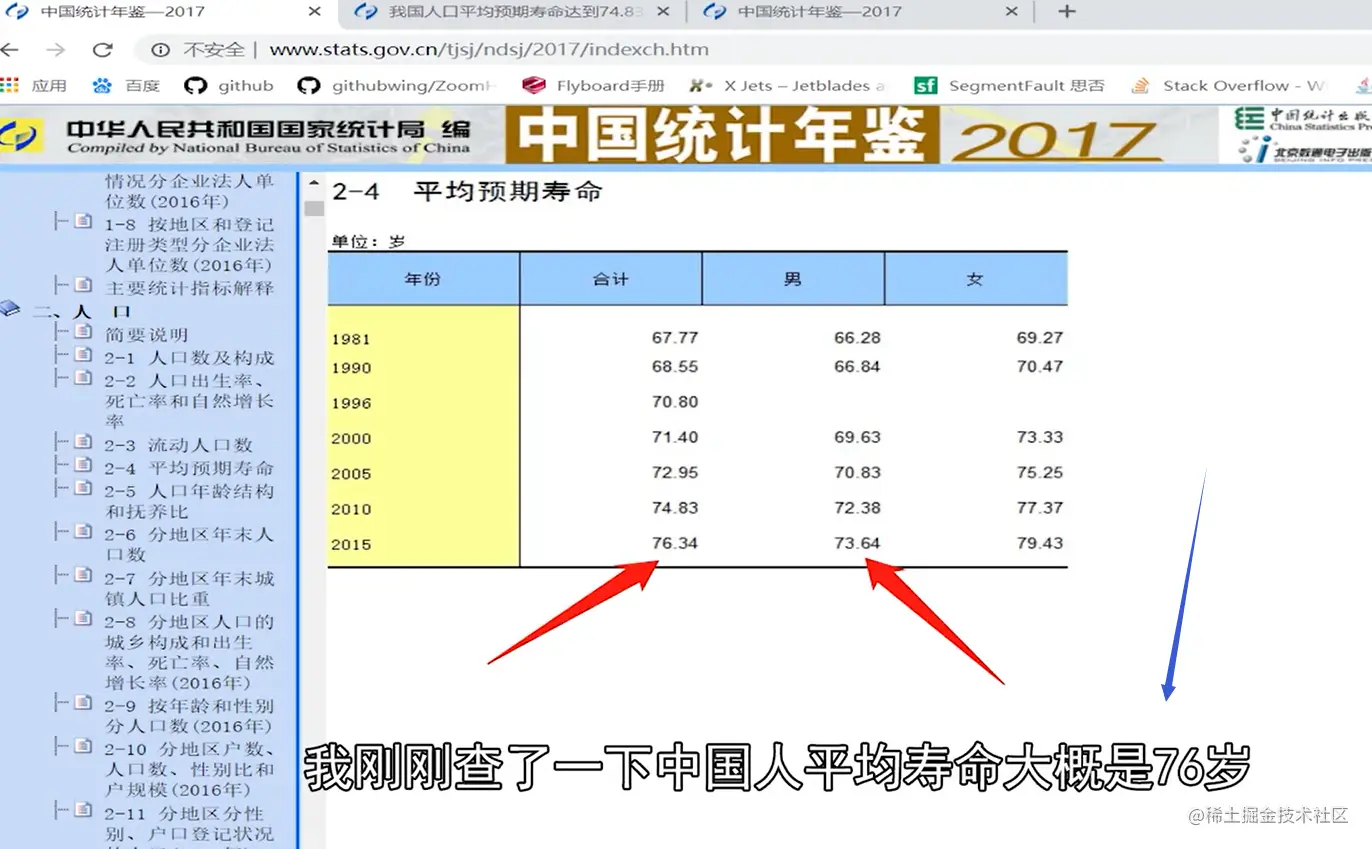This screenshot has height=849, width=1372.
Task: Open 2-10 分地区户数、人口数、性别比和户规模
Action: tap(191, 769)
